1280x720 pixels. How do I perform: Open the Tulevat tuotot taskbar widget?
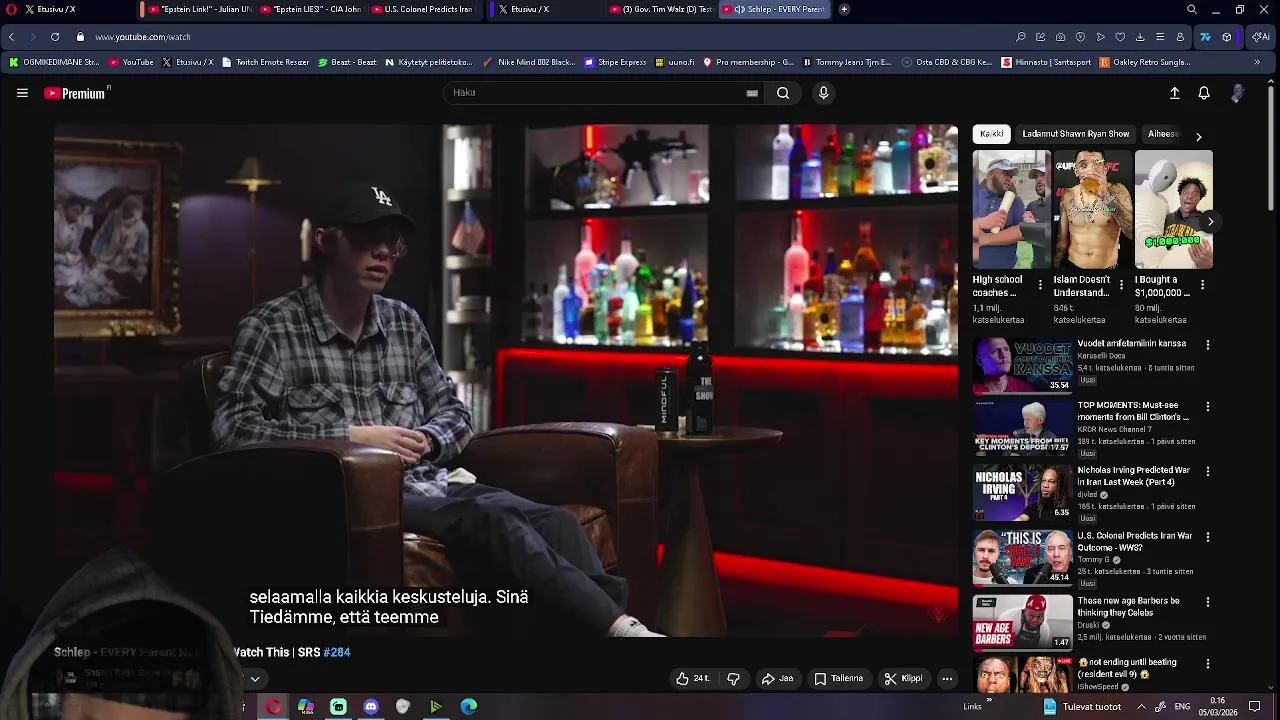[1082, 706]
